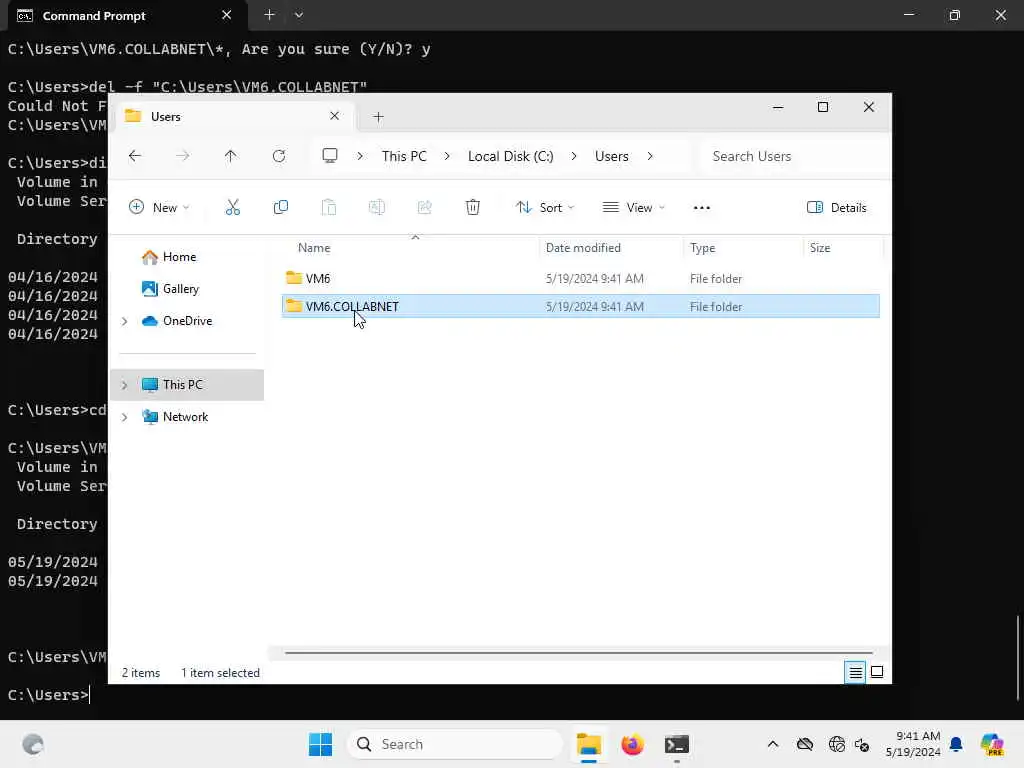Select Network in navigation pane
This screenshot has width=1024, height=768.
175,417
